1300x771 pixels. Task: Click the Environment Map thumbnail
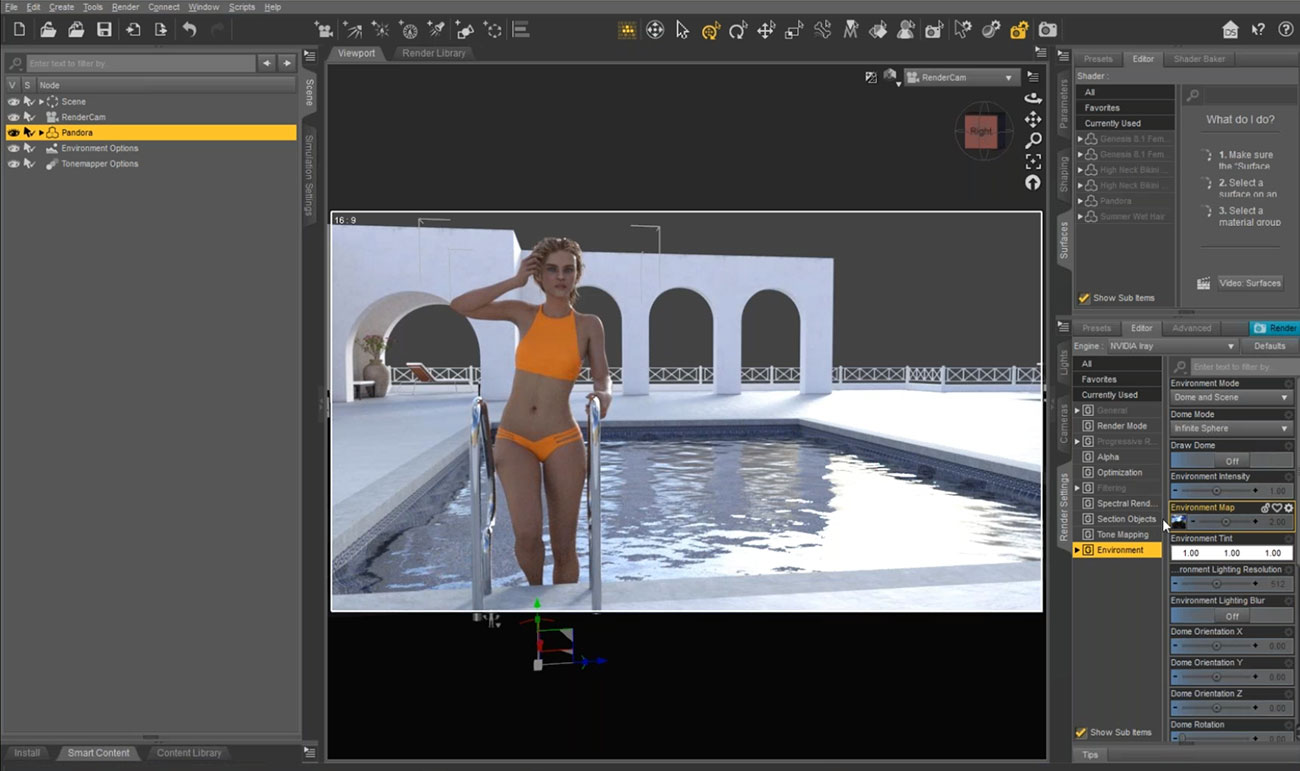click(1179, 522)
